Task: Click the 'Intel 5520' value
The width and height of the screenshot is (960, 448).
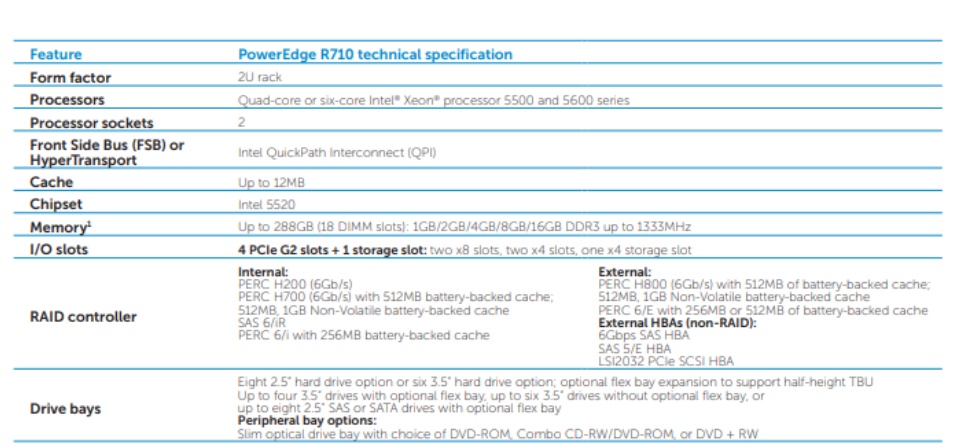Action: [266, 204]
